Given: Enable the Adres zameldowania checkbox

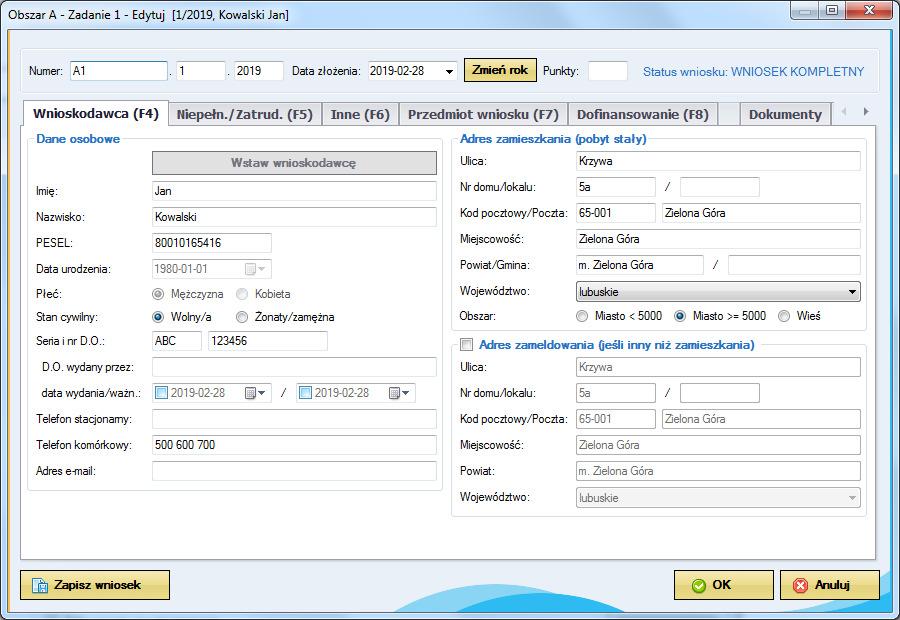Looking at the screenshot, I should pyautogui.click(x=467, y=344).
